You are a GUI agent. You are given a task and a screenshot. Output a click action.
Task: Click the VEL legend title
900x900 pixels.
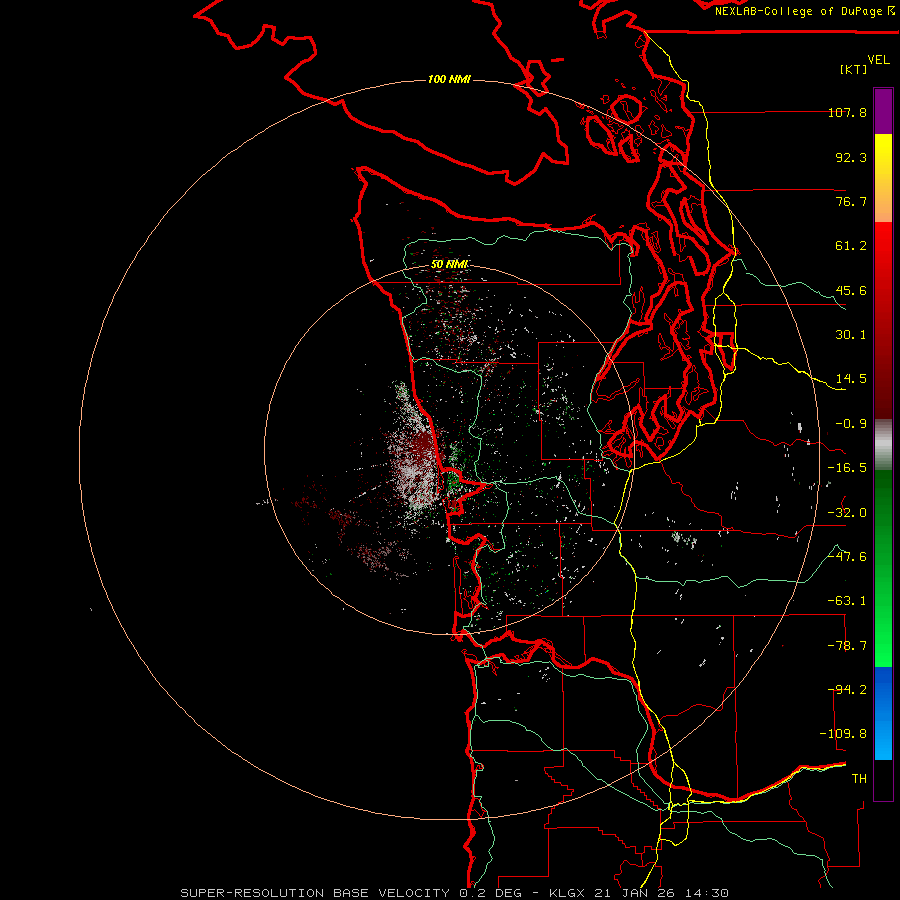(878, 60)
